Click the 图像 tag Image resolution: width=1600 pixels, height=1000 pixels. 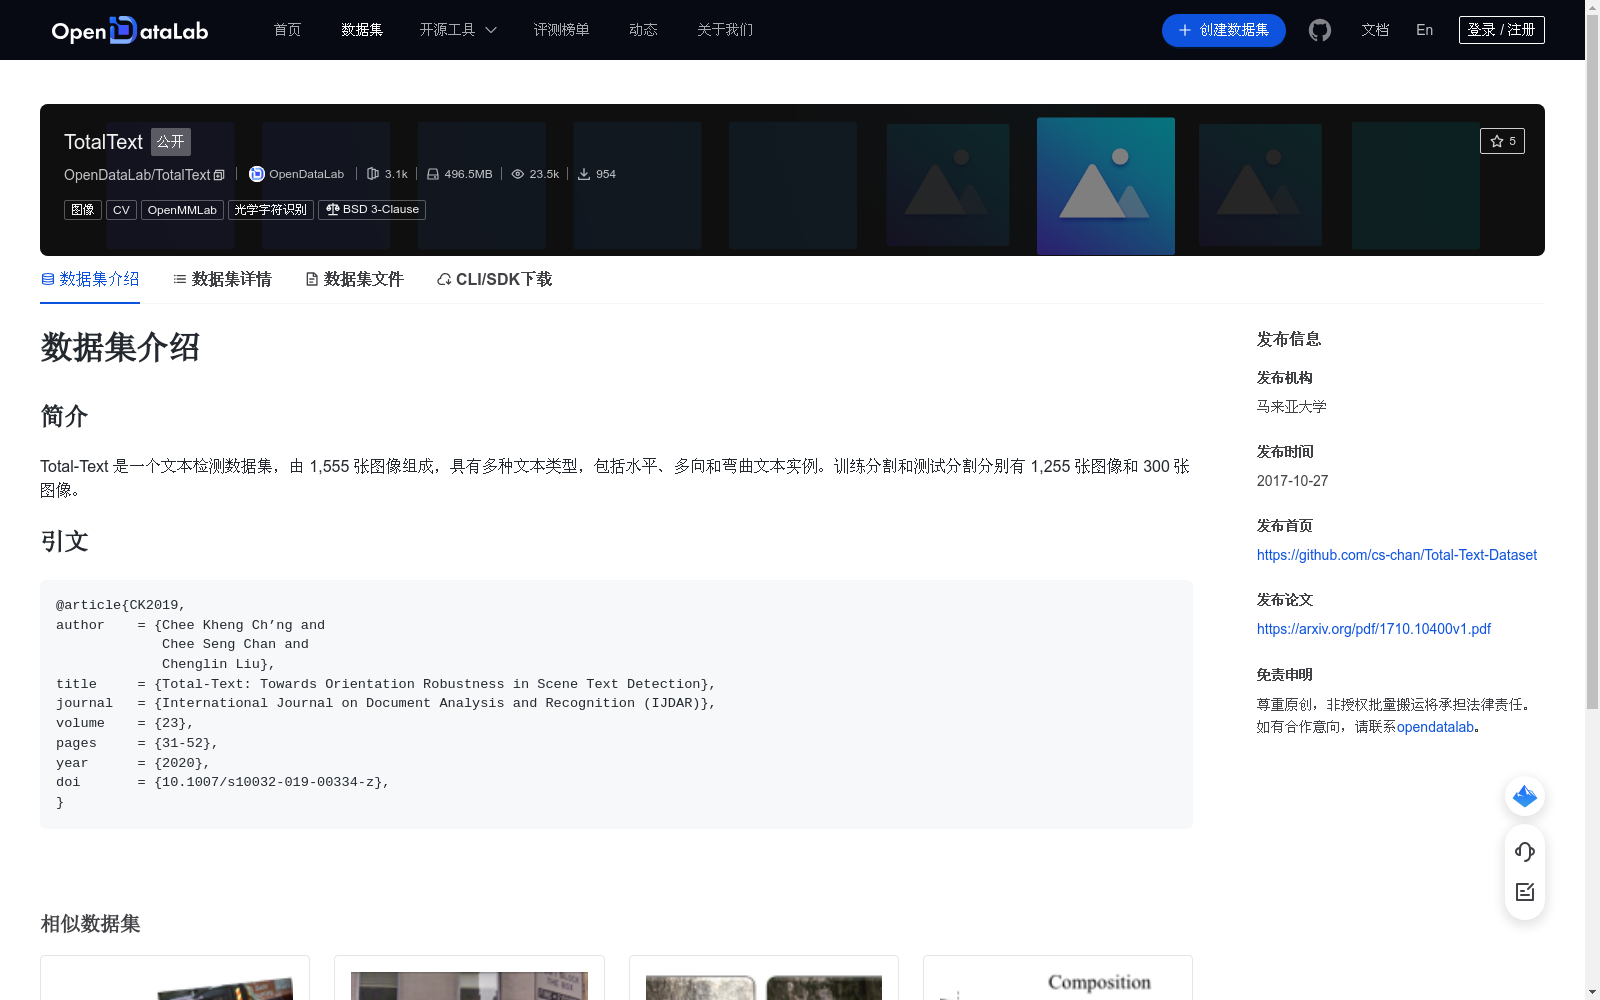coord(83,210)
